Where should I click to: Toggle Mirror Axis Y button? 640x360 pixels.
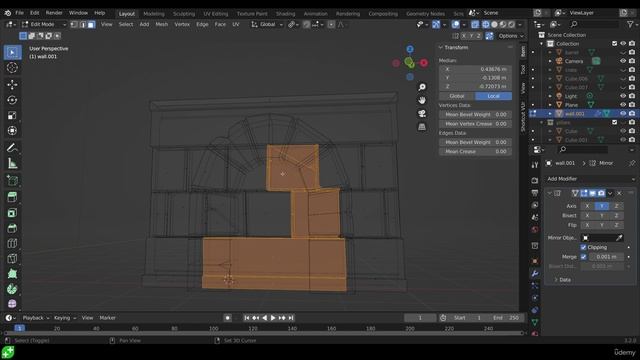pos(602,206)
